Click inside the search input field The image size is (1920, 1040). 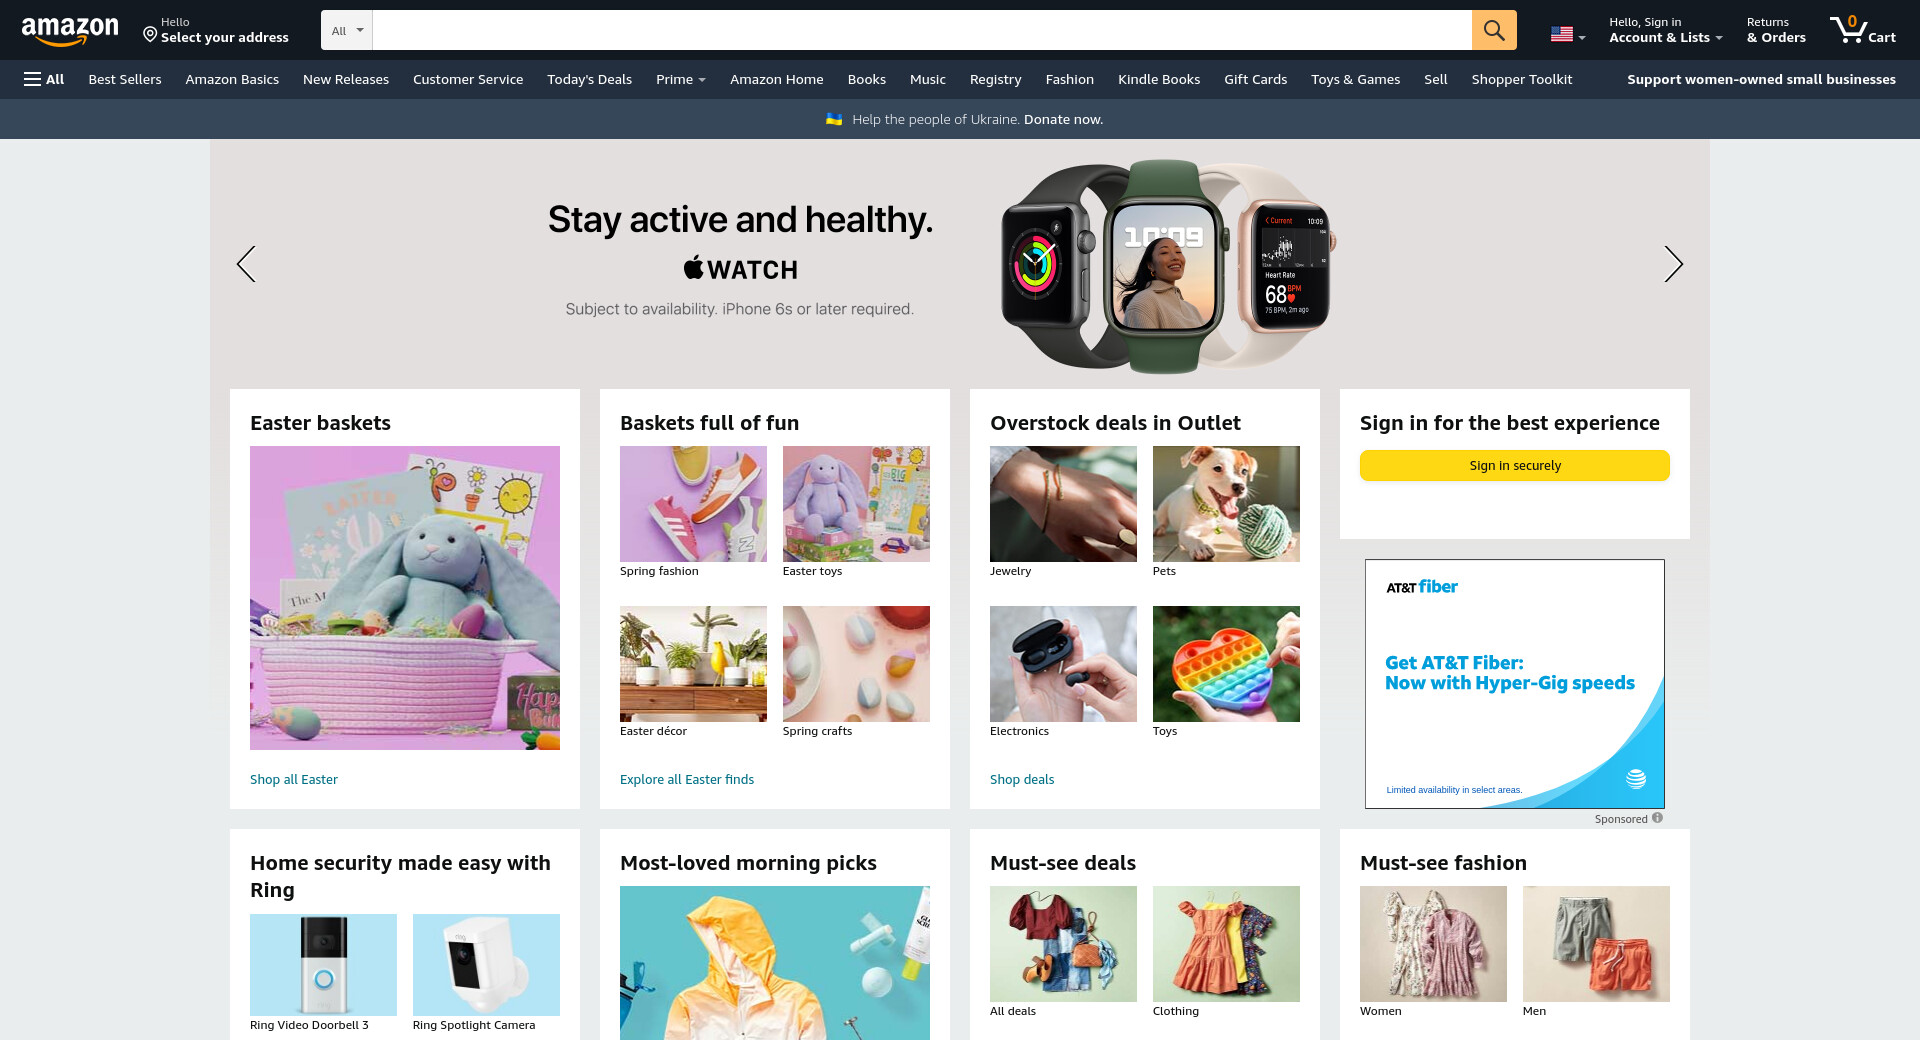click(x=921, y=30)
